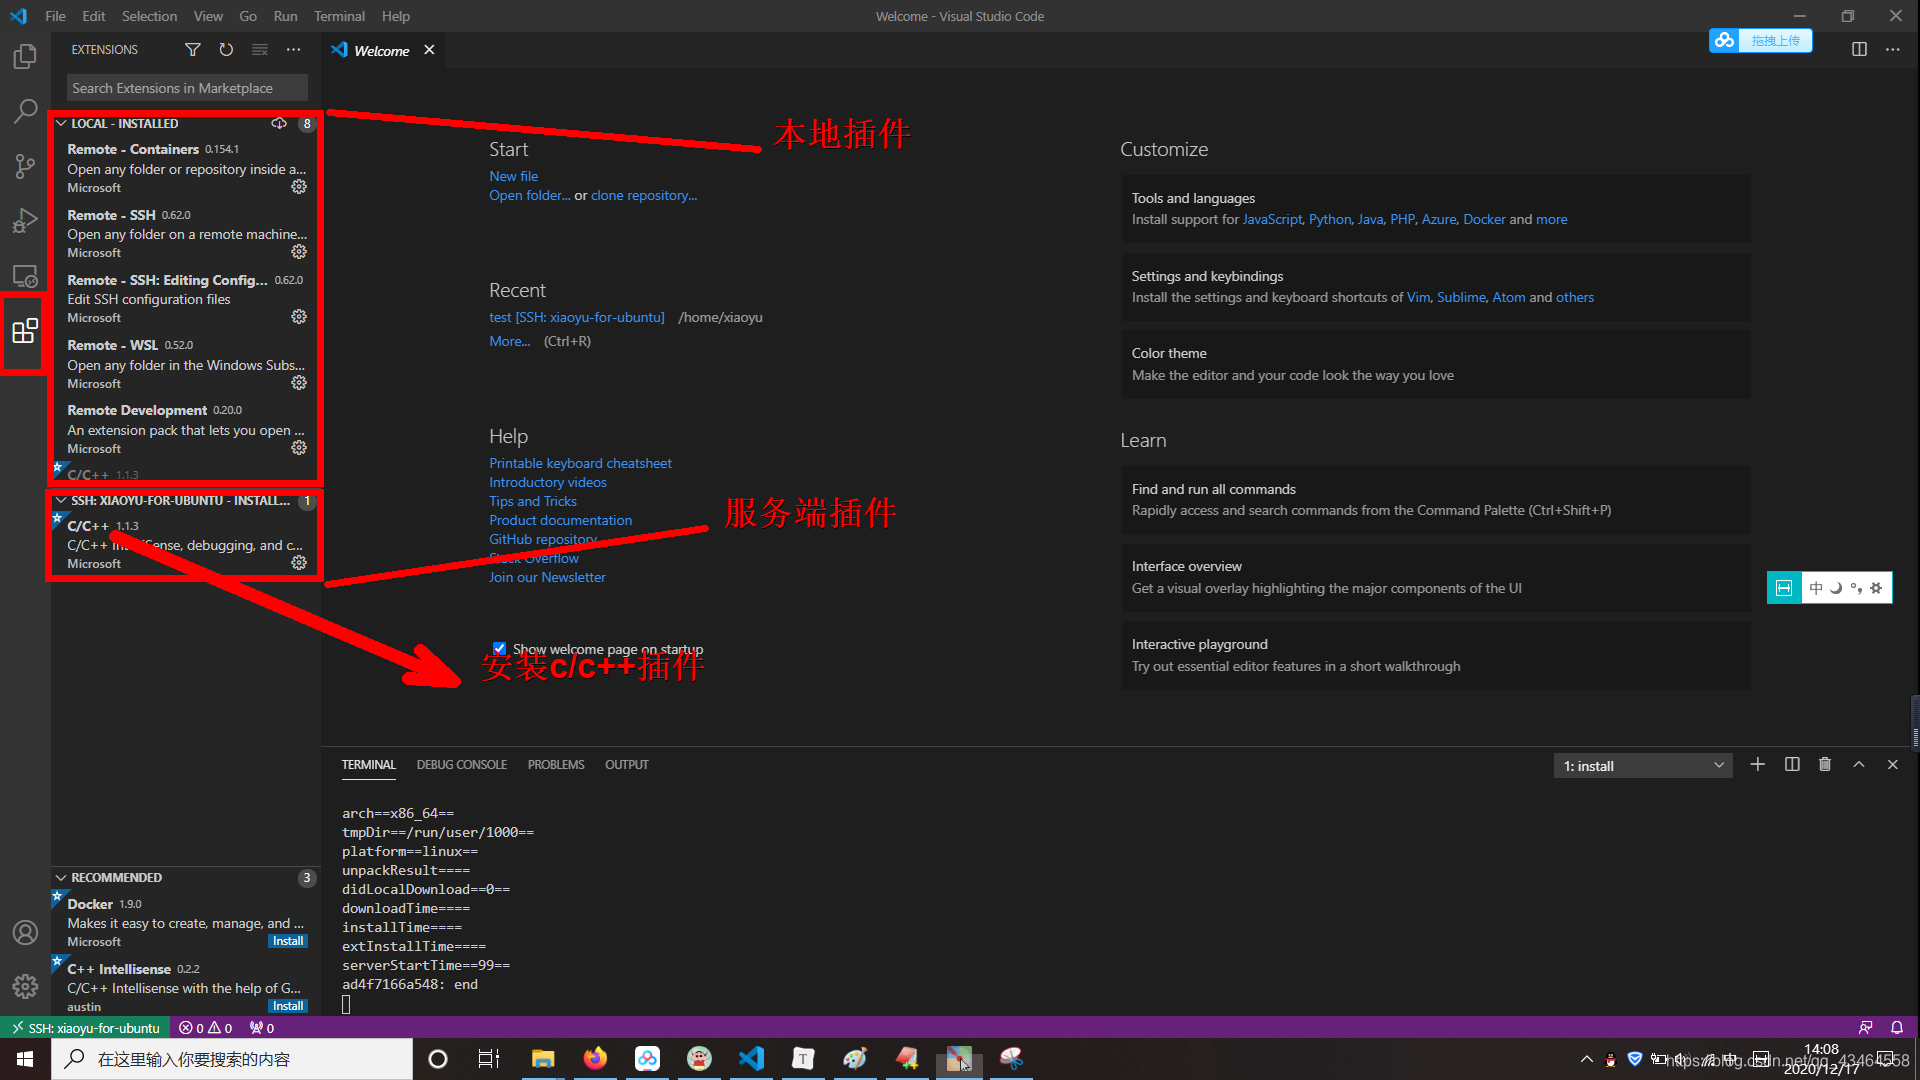Viewport: 1920px width, 1080px height.
Task: Click the refresh extensions icon
Action: click(227, 49)
